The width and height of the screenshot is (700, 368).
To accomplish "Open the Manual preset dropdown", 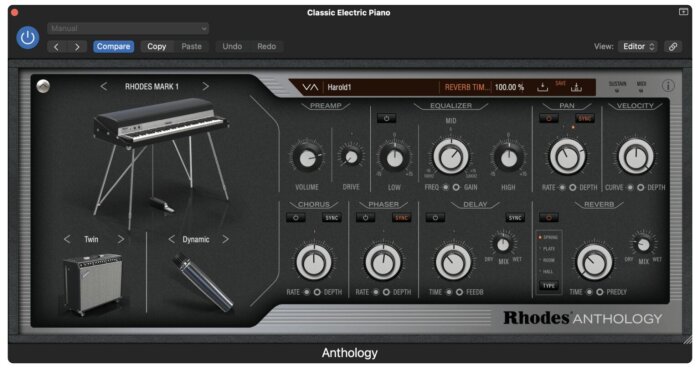I will (x=128, y=29).
